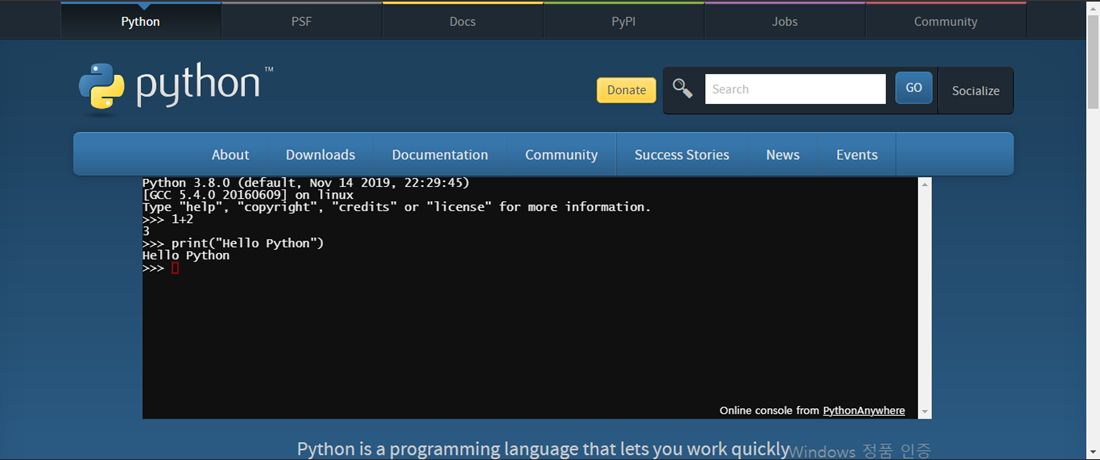Click the console scrollbar up arrow

click(925, 184)
